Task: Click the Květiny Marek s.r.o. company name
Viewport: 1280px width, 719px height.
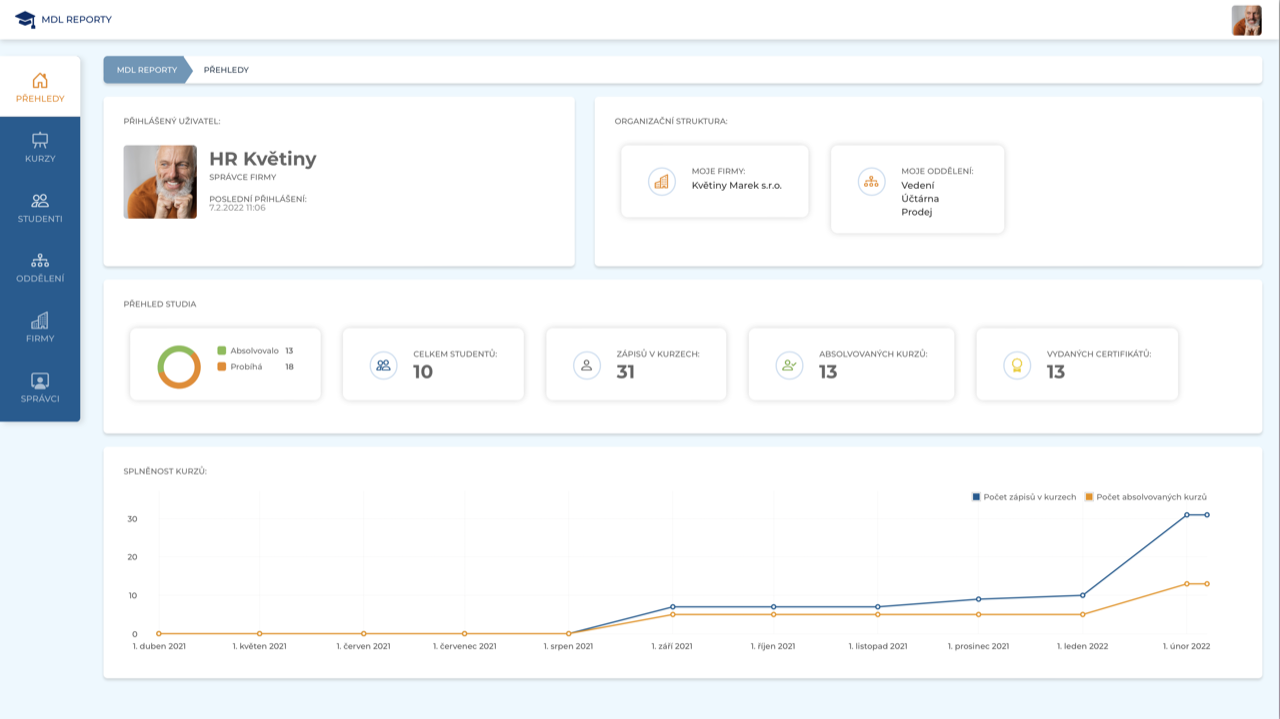Action: [736, 185]
